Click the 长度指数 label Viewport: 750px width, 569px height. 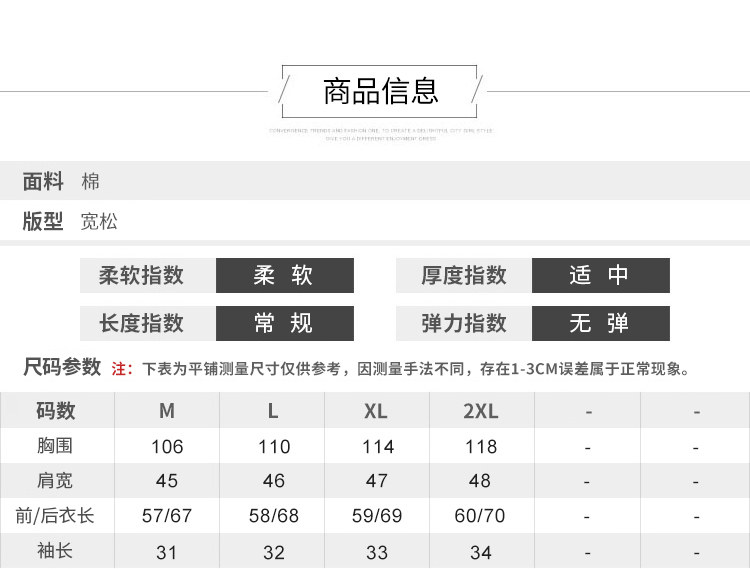click(142, 323)
